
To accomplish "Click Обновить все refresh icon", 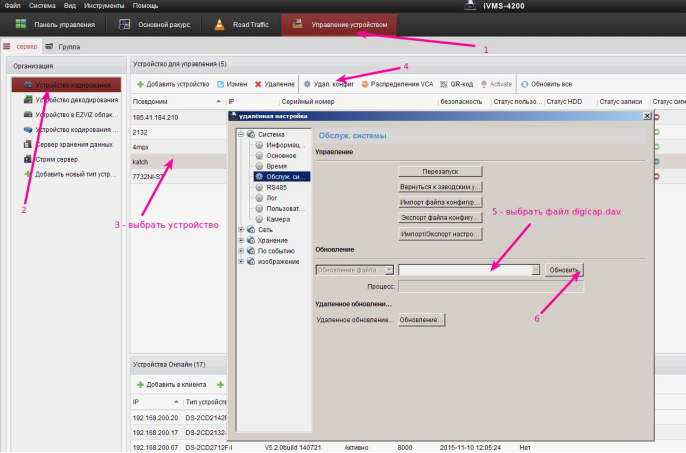I will (x=524, y=84).
